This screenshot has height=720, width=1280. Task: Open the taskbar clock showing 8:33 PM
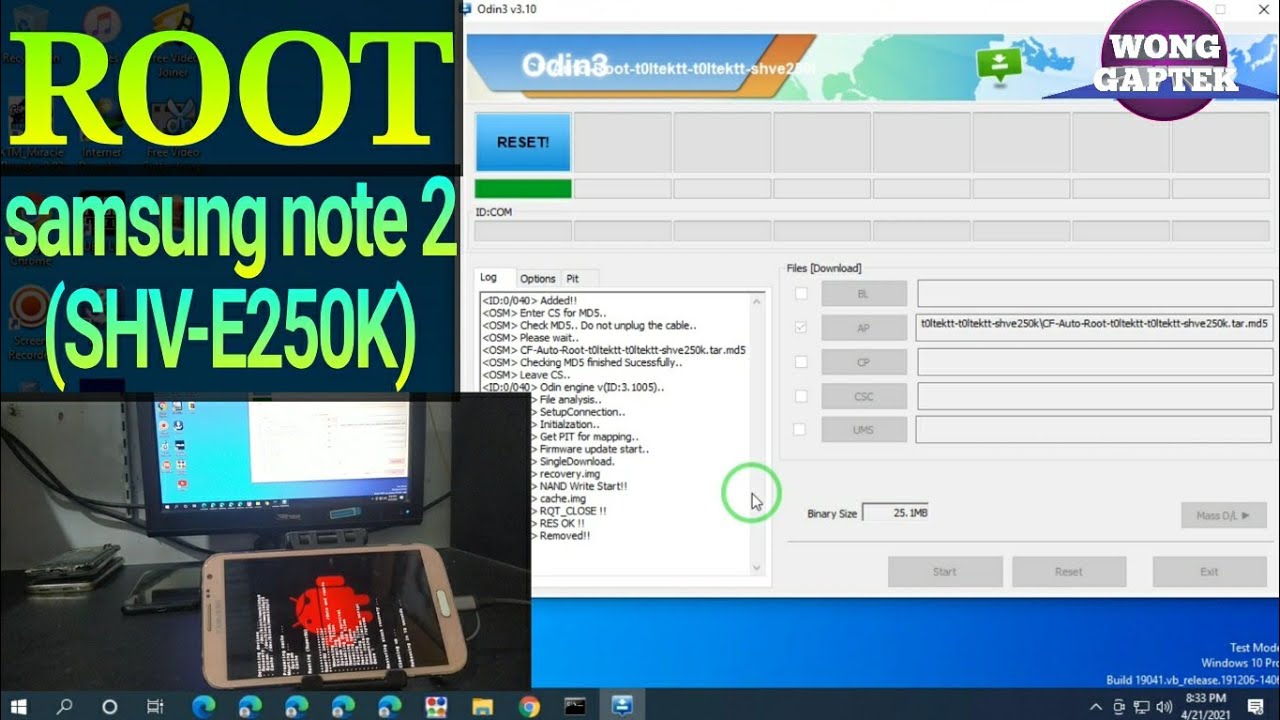1205,705
